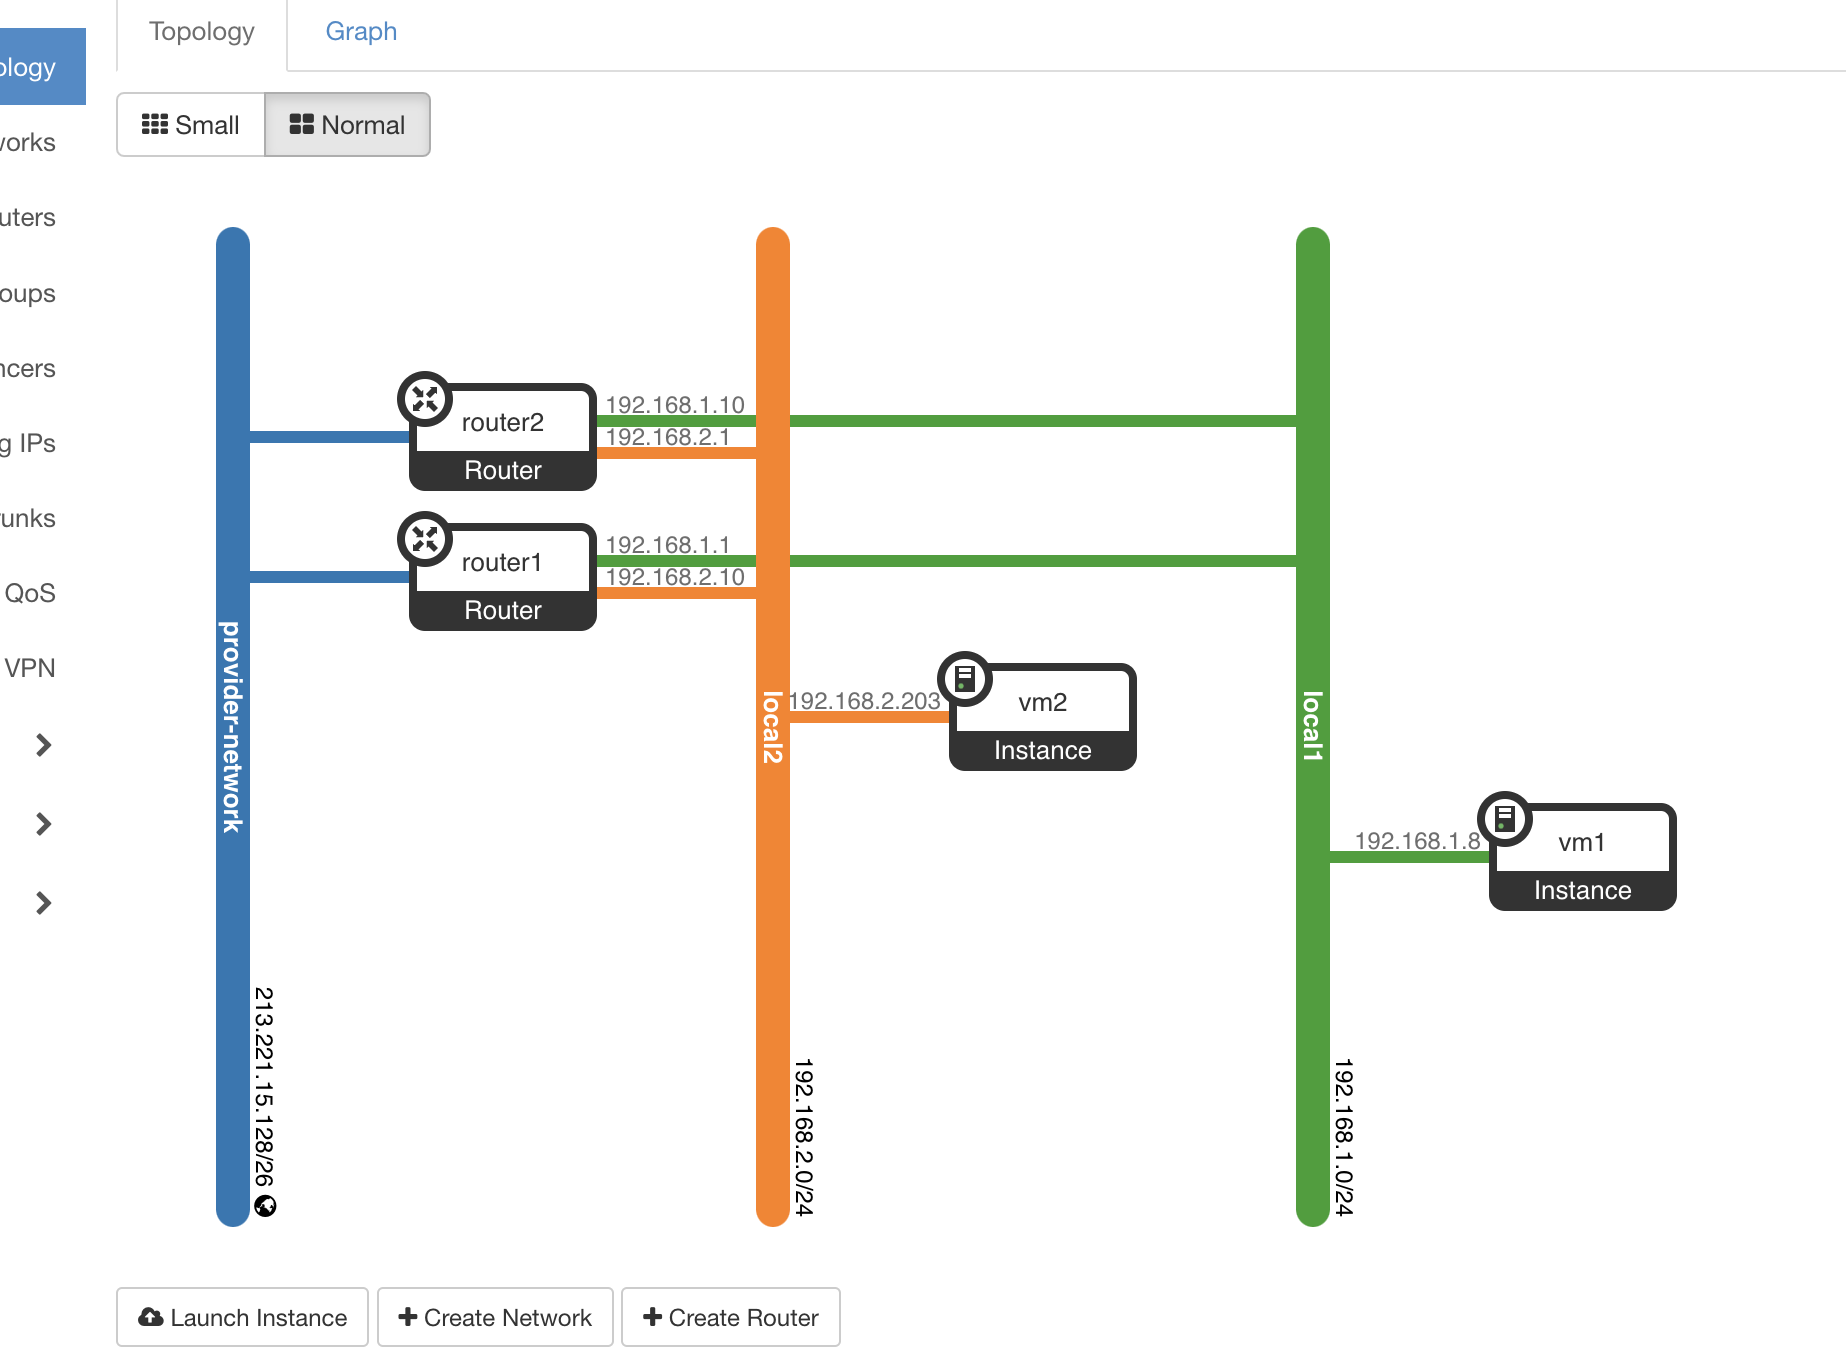Click the Small grid size icon
Screen dimensions: 1846x1362
pos(155,124)
